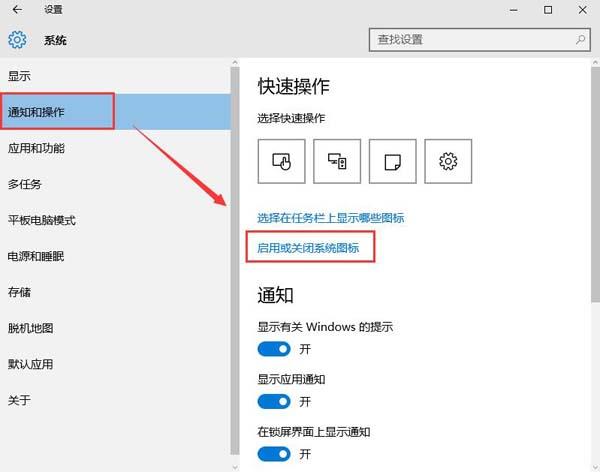
Task: Open 存储 settings page
Action: (x=115, y=292)
